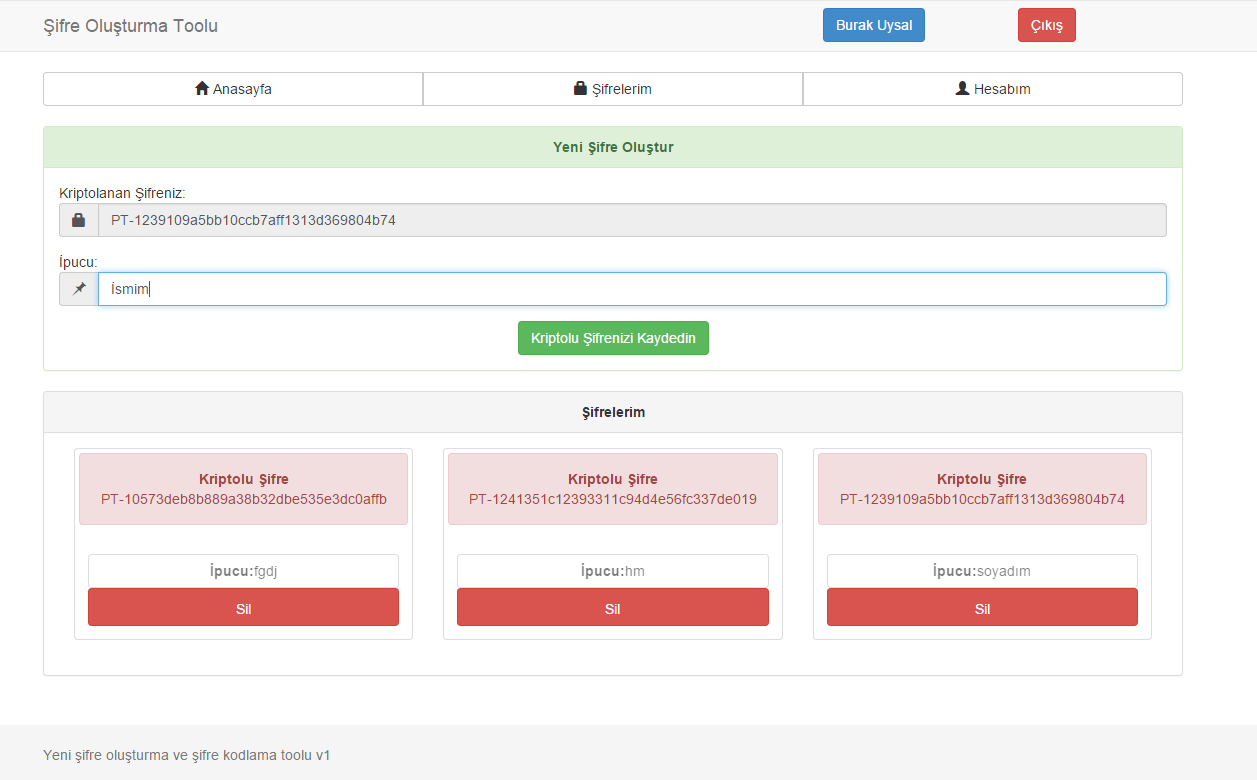Select the PT-10573deb encrypted password card
Image resolution: width=1257 pixels, height=780 pixels.
point(243,489)
